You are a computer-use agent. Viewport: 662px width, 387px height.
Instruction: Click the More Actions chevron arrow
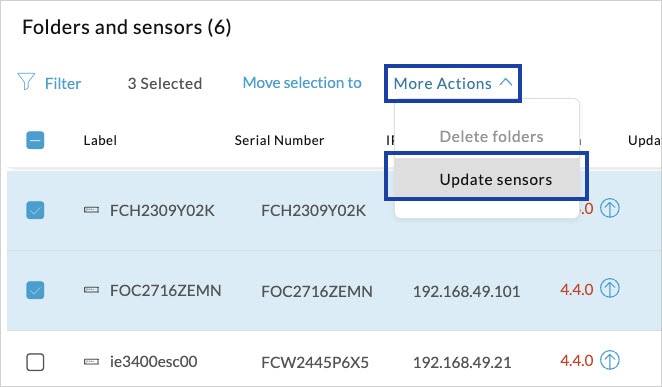(505, 82)
